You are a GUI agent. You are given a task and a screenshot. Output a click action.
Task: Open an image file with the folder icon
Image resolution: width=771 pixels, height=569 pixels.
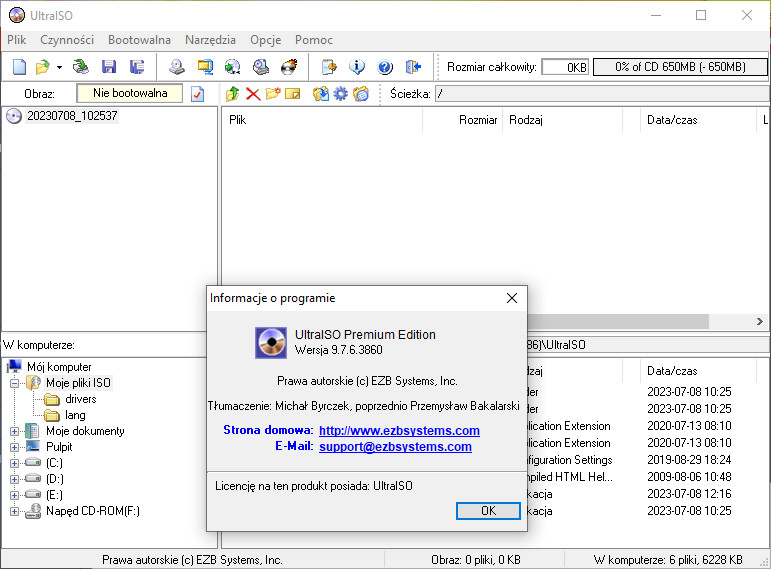pyautogui.click(x=43, y=66)
